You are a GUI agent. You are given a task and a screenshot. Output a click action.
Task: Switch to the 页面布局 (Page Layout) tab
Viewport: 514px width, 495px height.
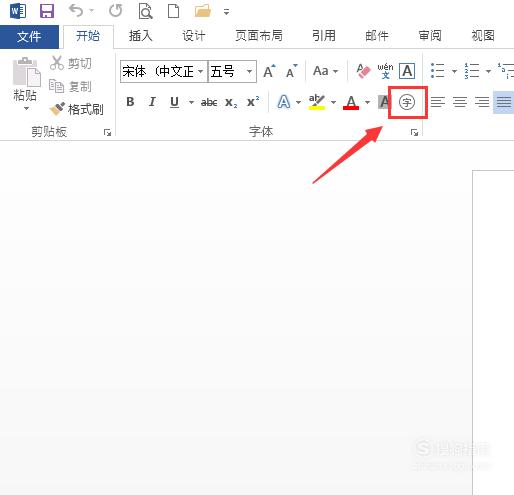259,36
